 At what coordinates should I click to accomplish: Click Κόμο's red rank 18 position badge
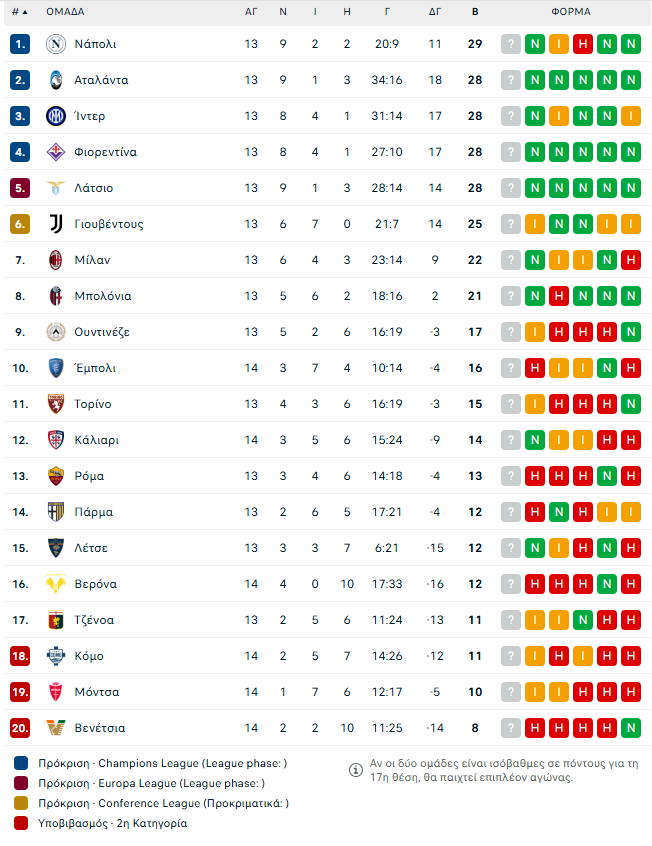[20, 656]
